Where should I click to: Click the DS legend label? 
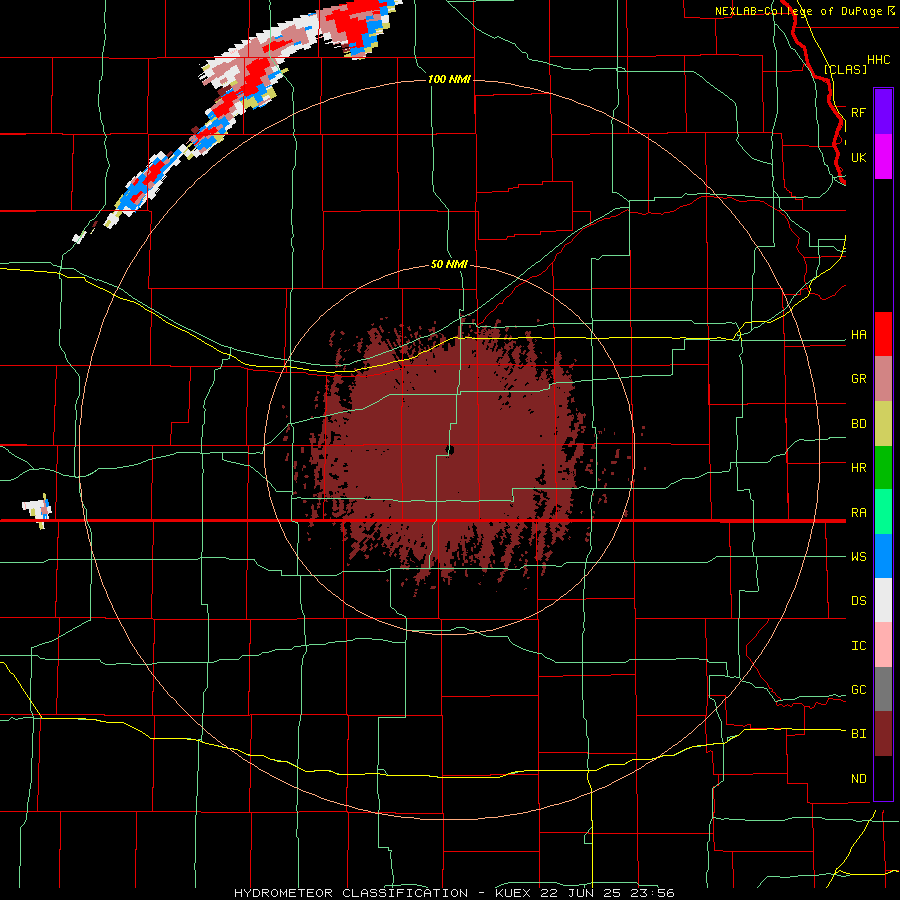[859, 601]
